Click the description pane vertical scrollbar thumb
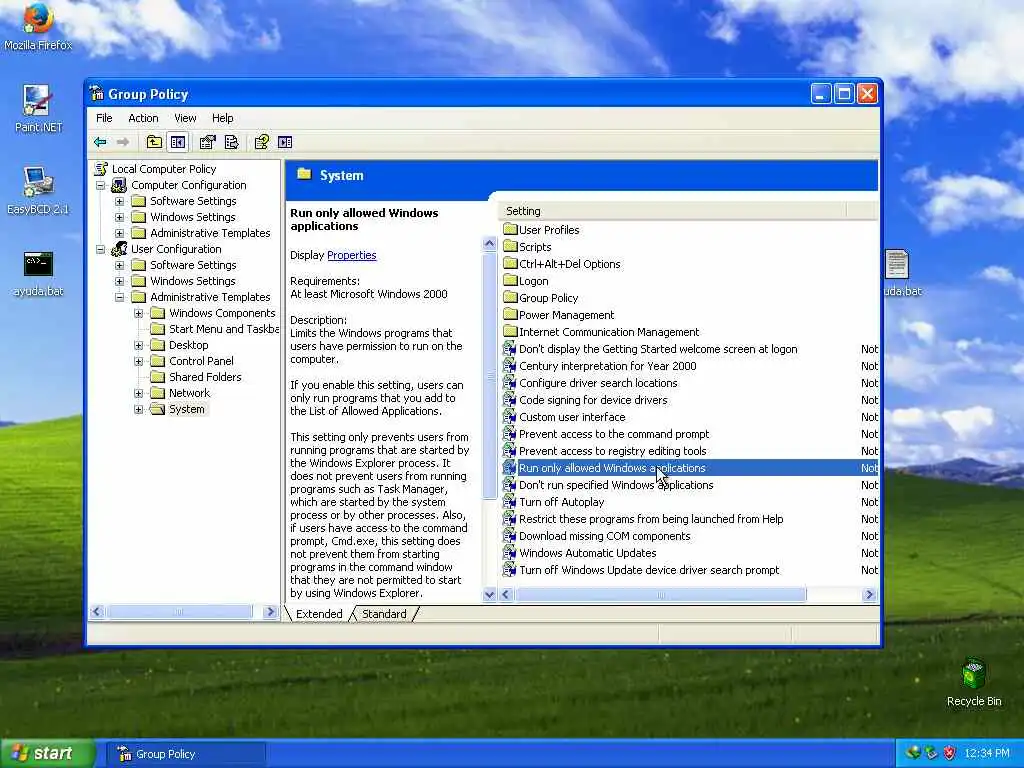The image size is (1024, 768). [489, 376]
